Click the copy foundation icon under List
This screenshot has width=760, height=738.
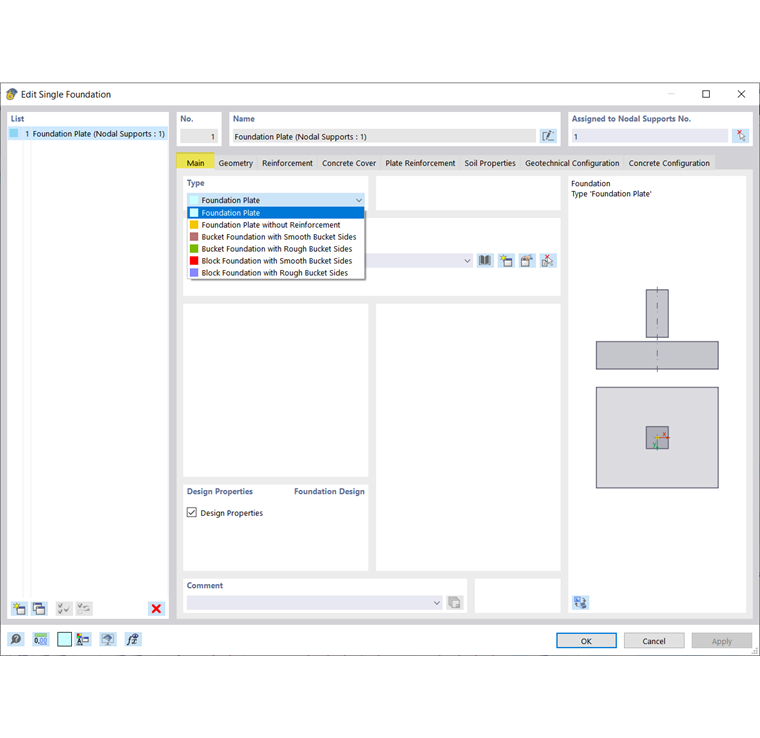(x=39, y=608)
